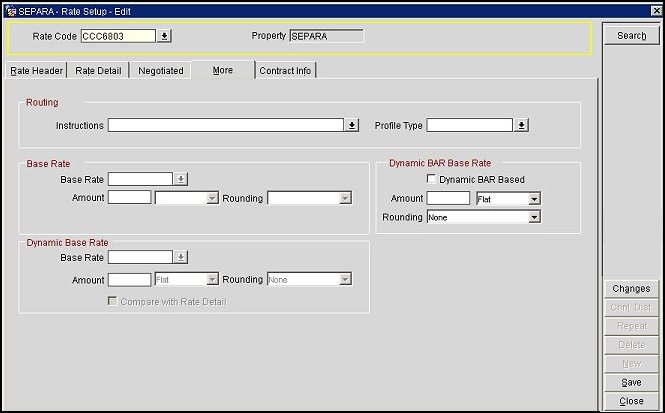This screenshot has height=413, width=665.
Task: Open the Rate Detail tab
Action: [98, 71]
